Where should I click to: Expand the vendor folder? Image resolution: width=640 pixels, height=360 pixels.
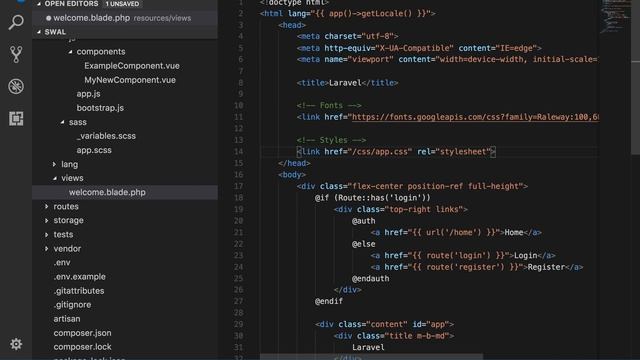pos(47,249)
